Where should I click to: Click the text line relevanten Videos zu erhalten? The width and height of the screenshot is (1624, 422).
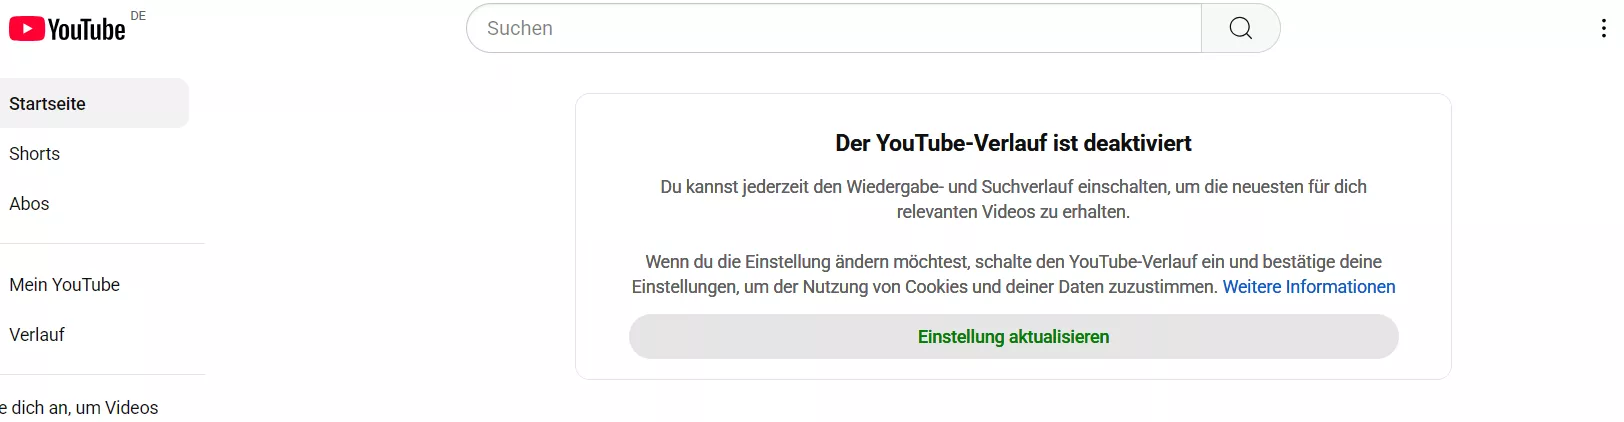(x=1013, y=212)
